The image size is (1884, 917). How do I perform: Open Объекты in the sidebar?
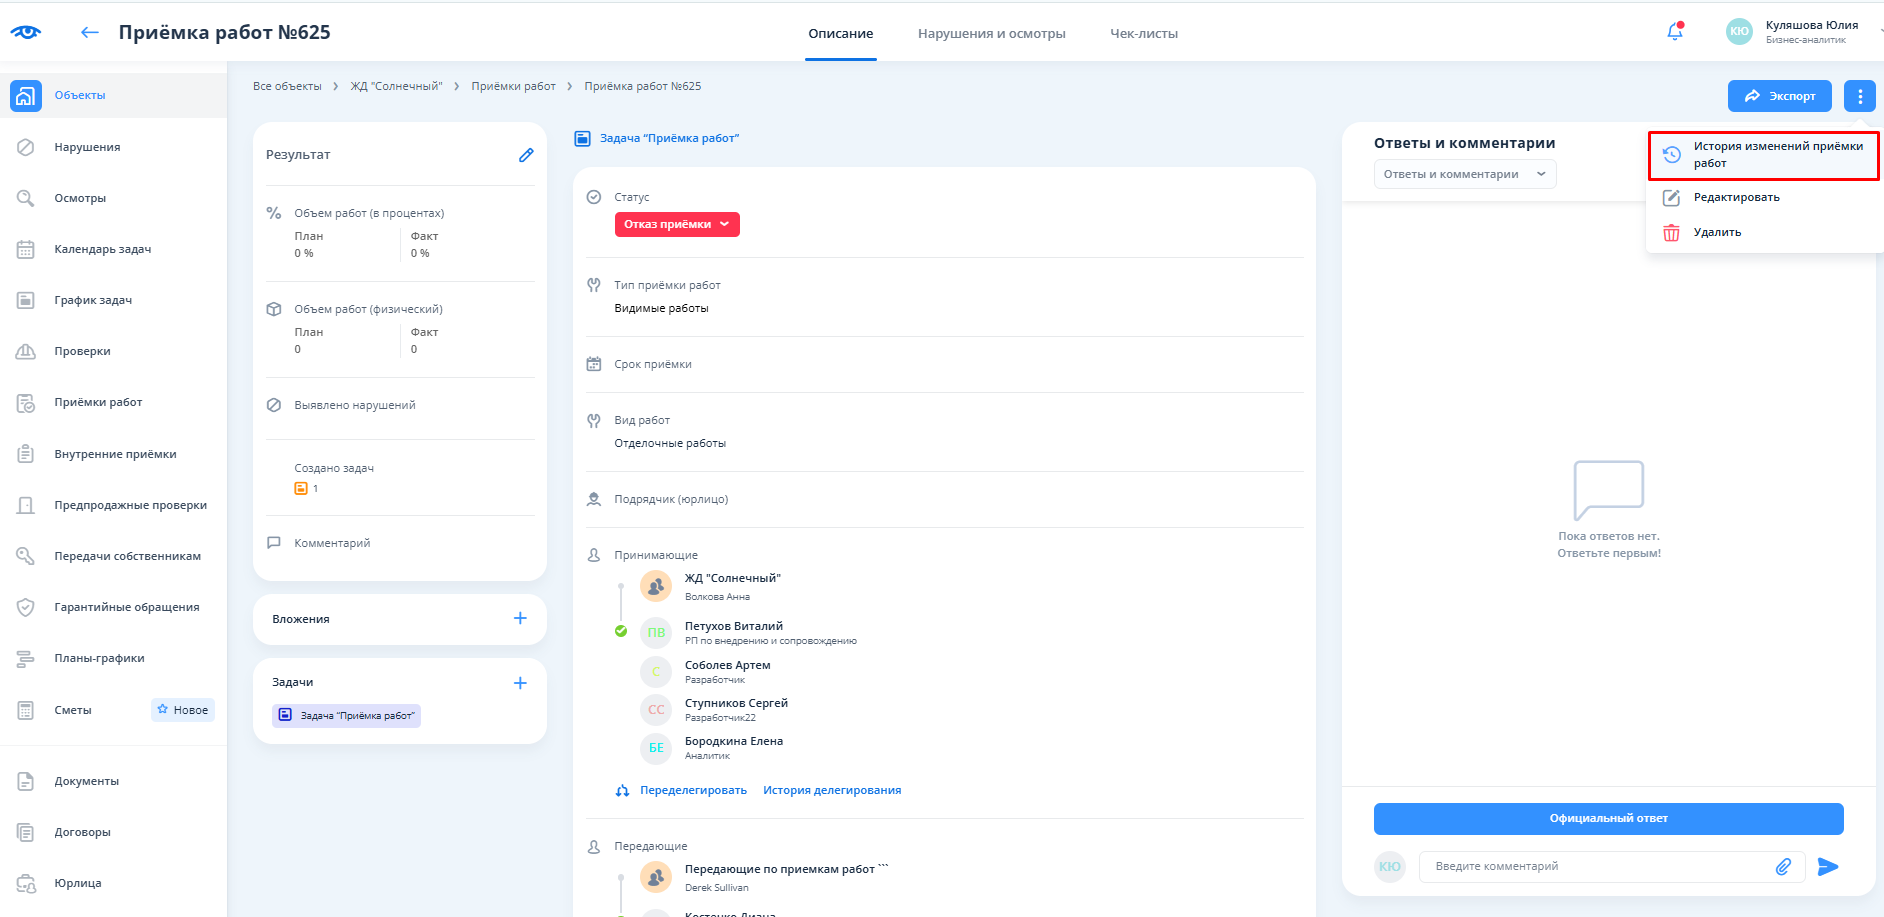113,96
